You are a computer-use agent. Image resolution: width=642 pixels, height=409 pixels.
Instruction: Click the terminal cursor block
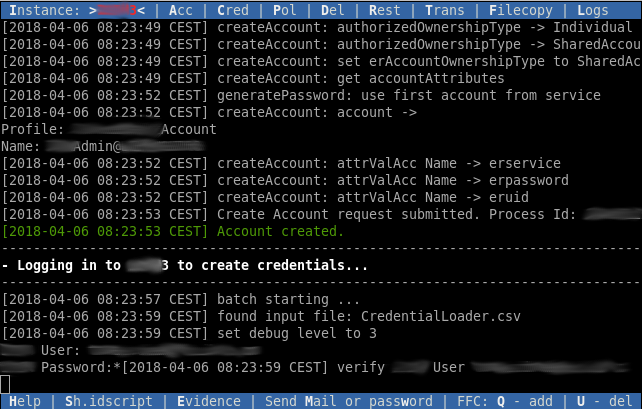coord(5,384)
